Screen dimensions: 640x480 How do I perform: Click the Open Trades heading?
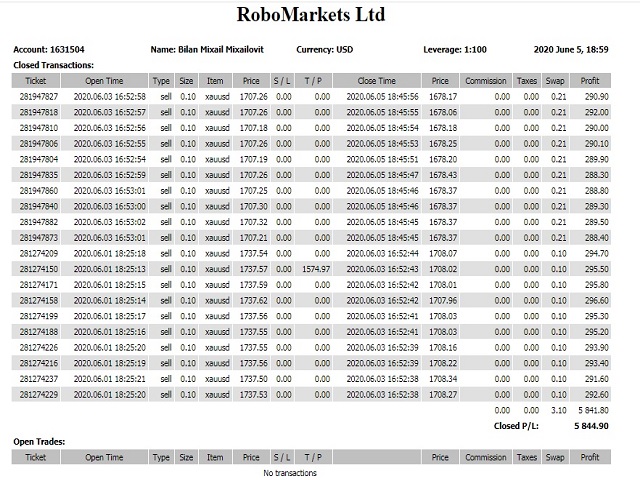click(x=39, y=442)
